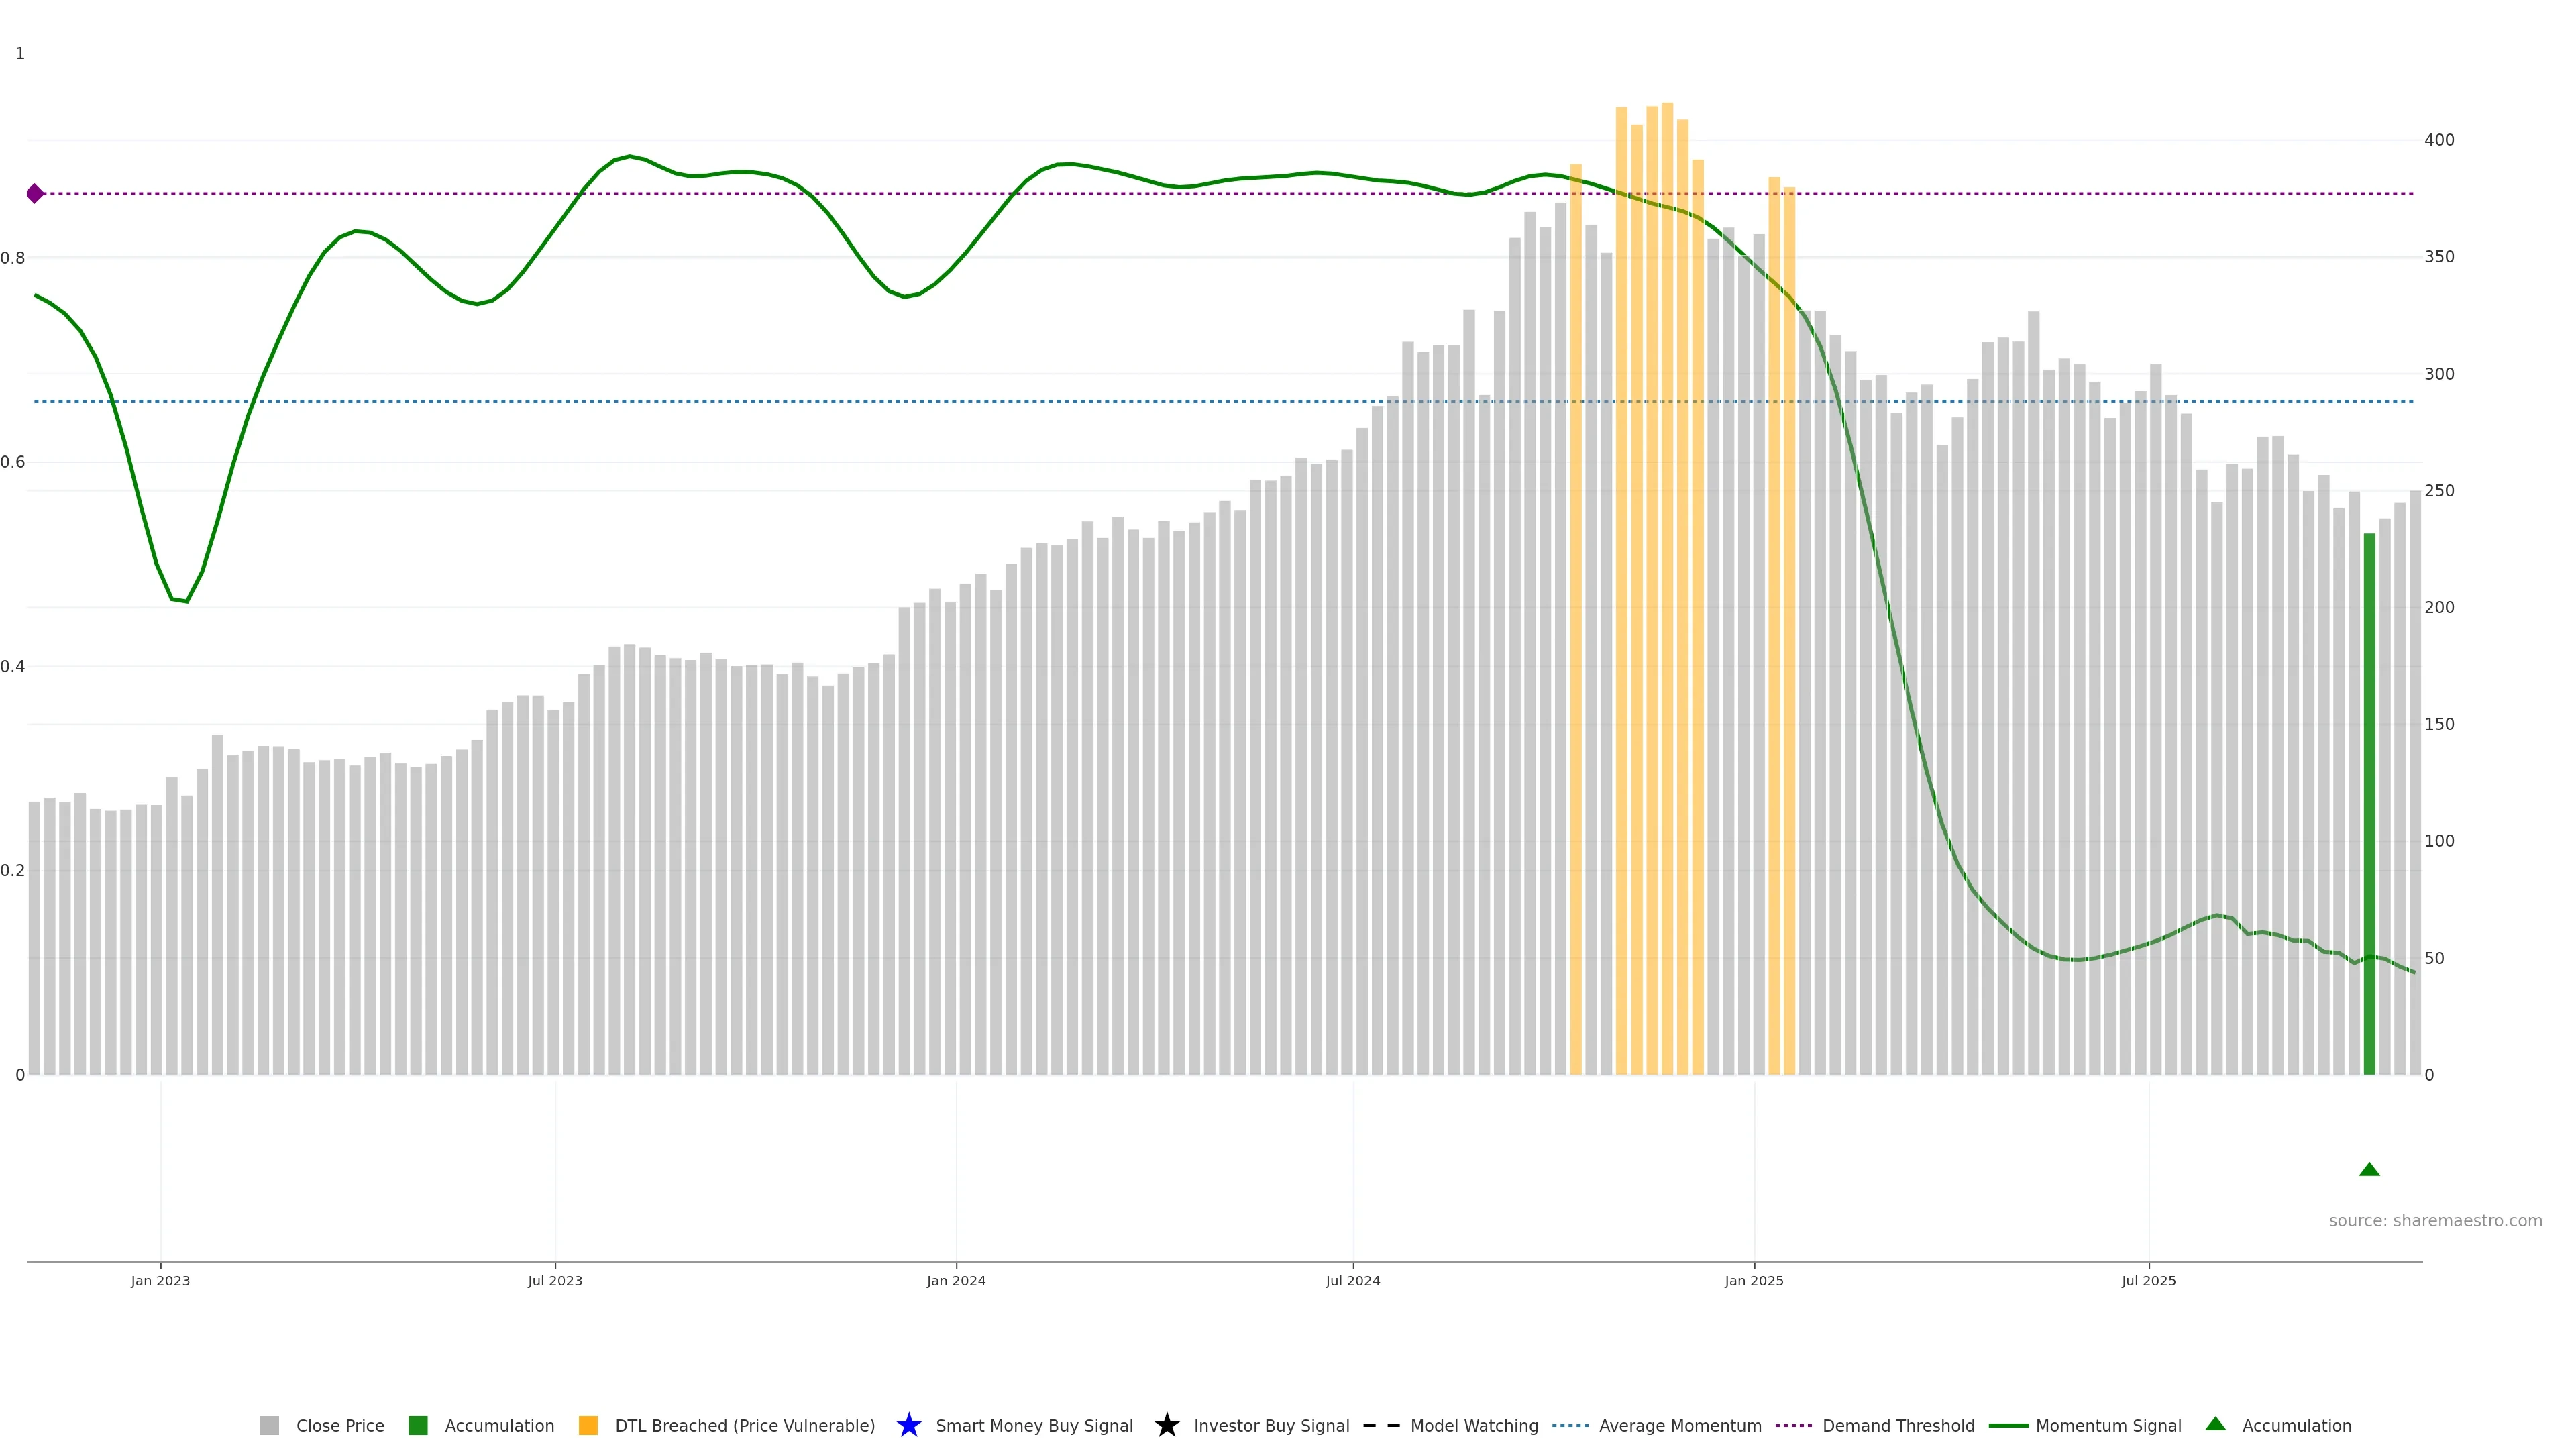Image resolution: width=2576 pixels, height=1449 pixels.
Task: Toggle the DTL Breached (Price Vulnerable) label
Action: tap(744, 1425)
